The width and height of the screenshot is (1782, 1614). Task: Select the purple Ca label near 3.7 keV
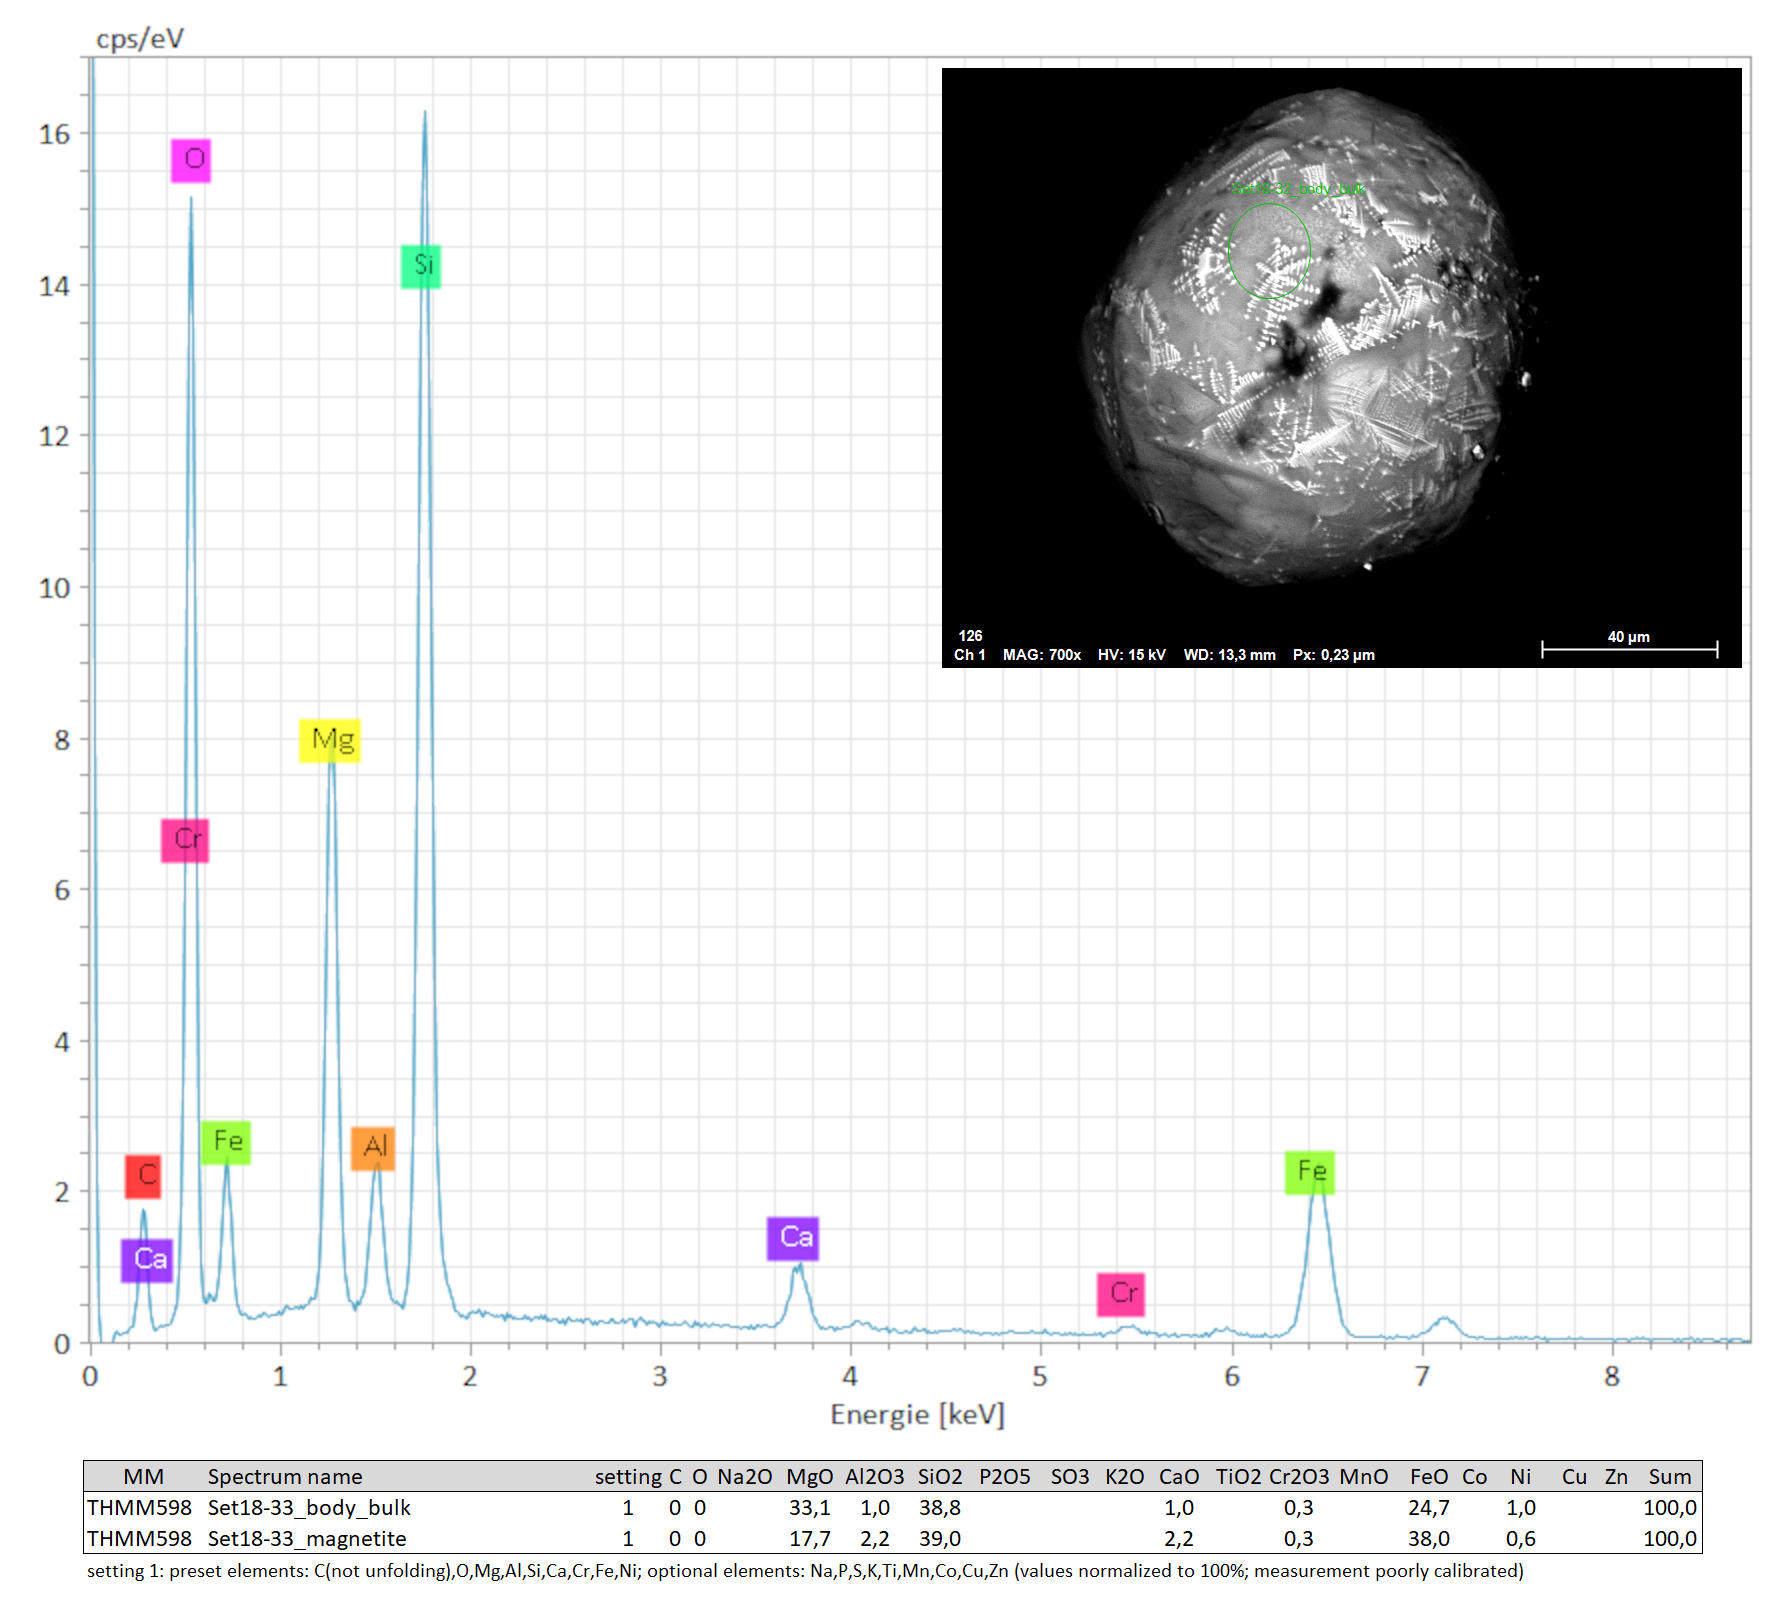tap(793, 1238)
